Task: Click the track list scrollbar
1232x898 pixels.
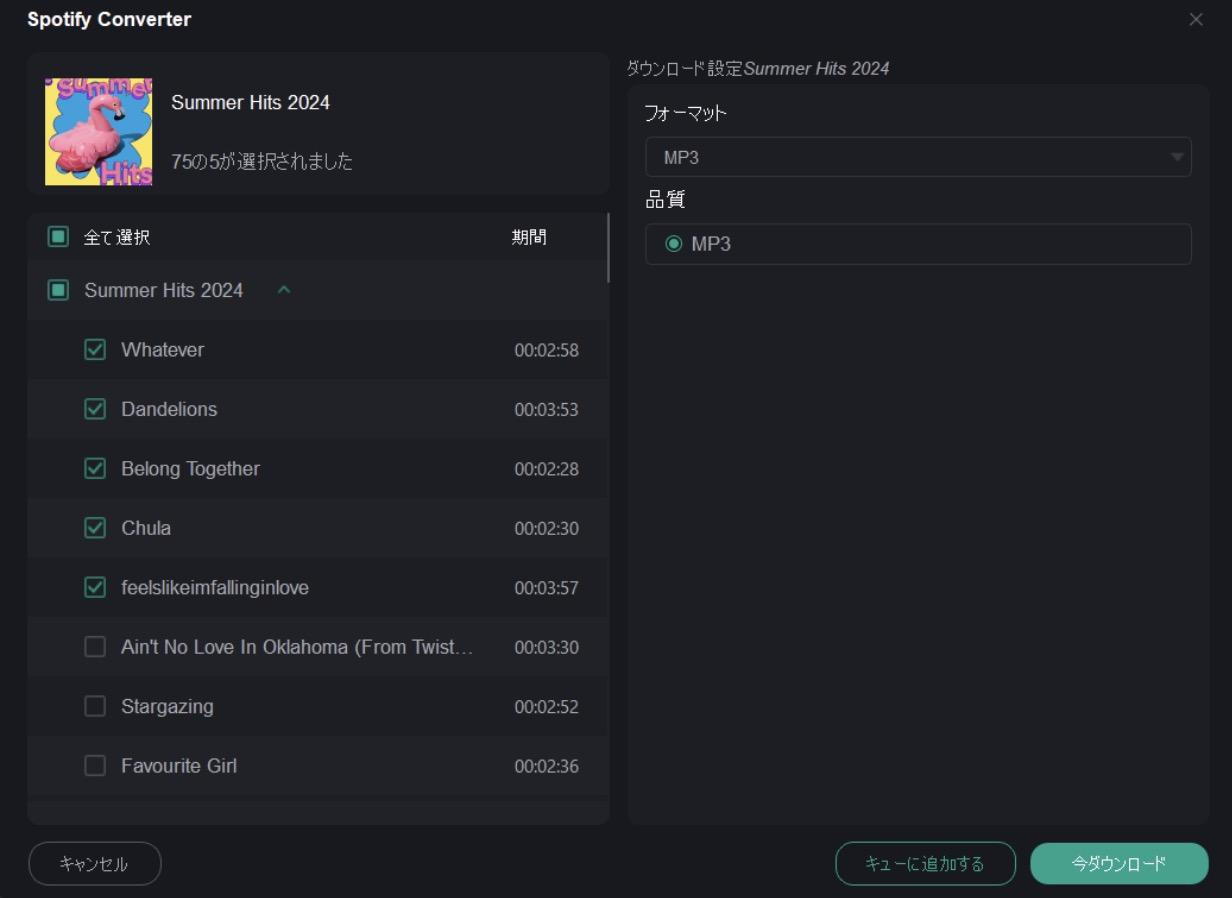Action: coord(608,248)
